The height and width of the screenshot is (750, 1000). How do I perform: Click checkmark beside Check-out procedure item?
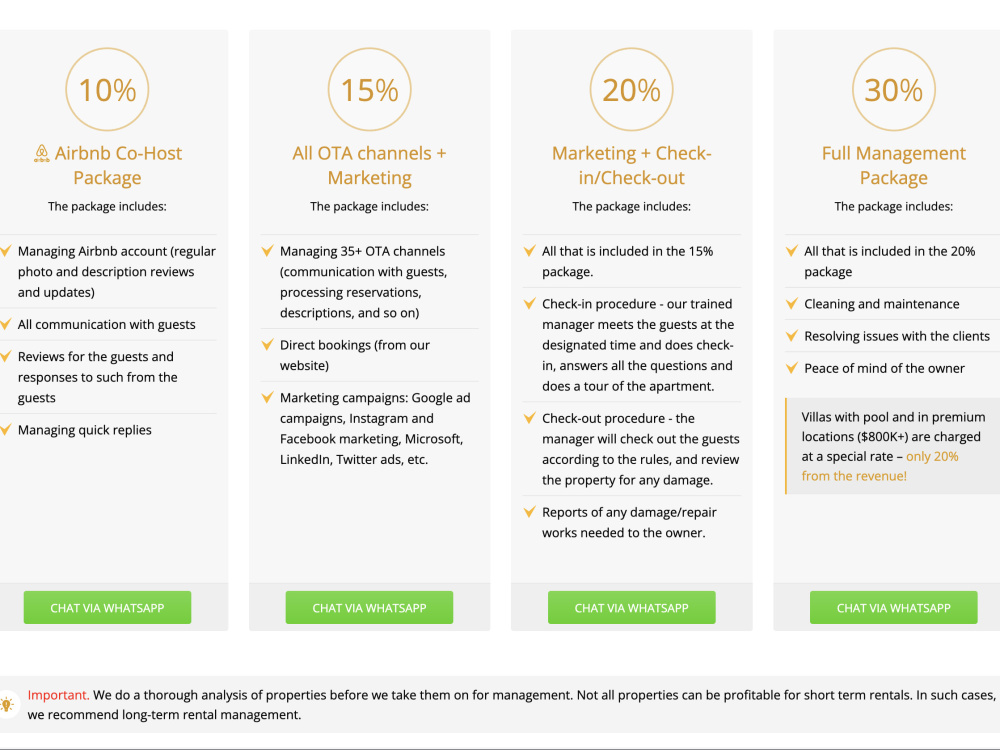click(530, 418)
